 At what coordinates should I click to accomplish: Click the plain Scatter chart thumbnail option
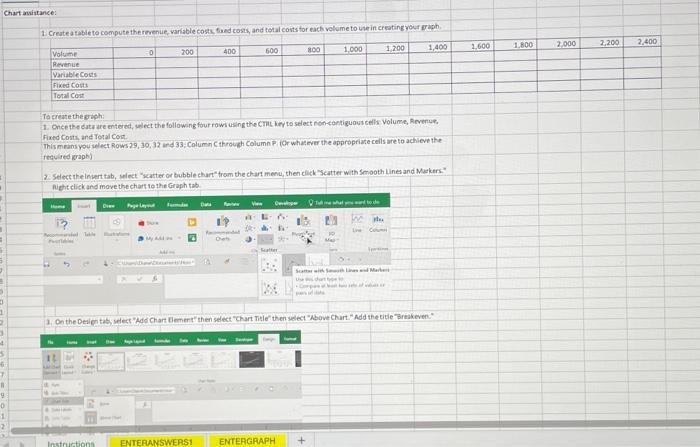pyautogui.click(x=269, y=265)
